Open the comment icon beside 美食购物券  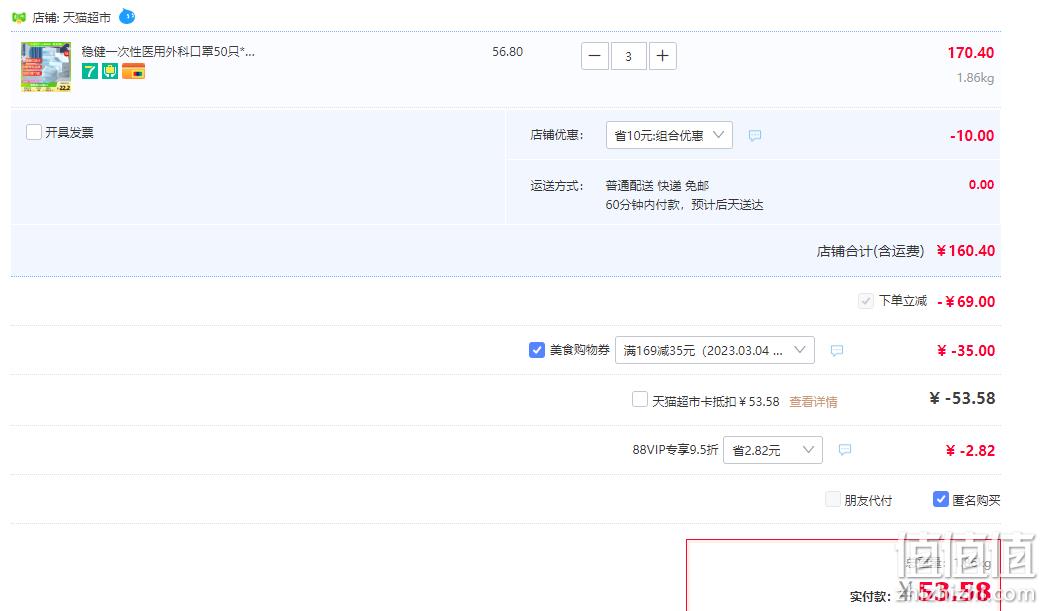836,350
